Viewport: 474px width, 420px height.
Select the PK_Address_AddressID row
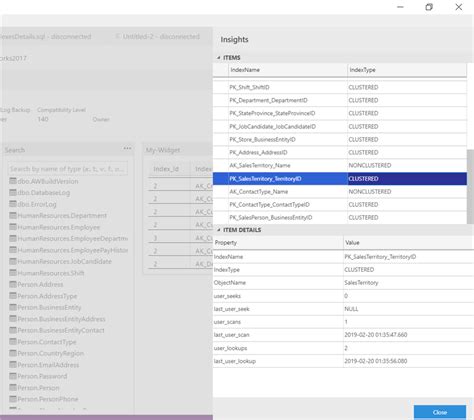[340, 152]
